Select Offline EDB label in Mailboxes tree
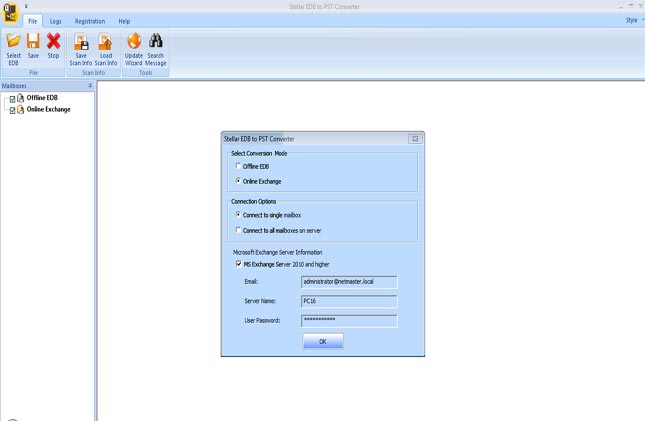 [x=42, y=98]
